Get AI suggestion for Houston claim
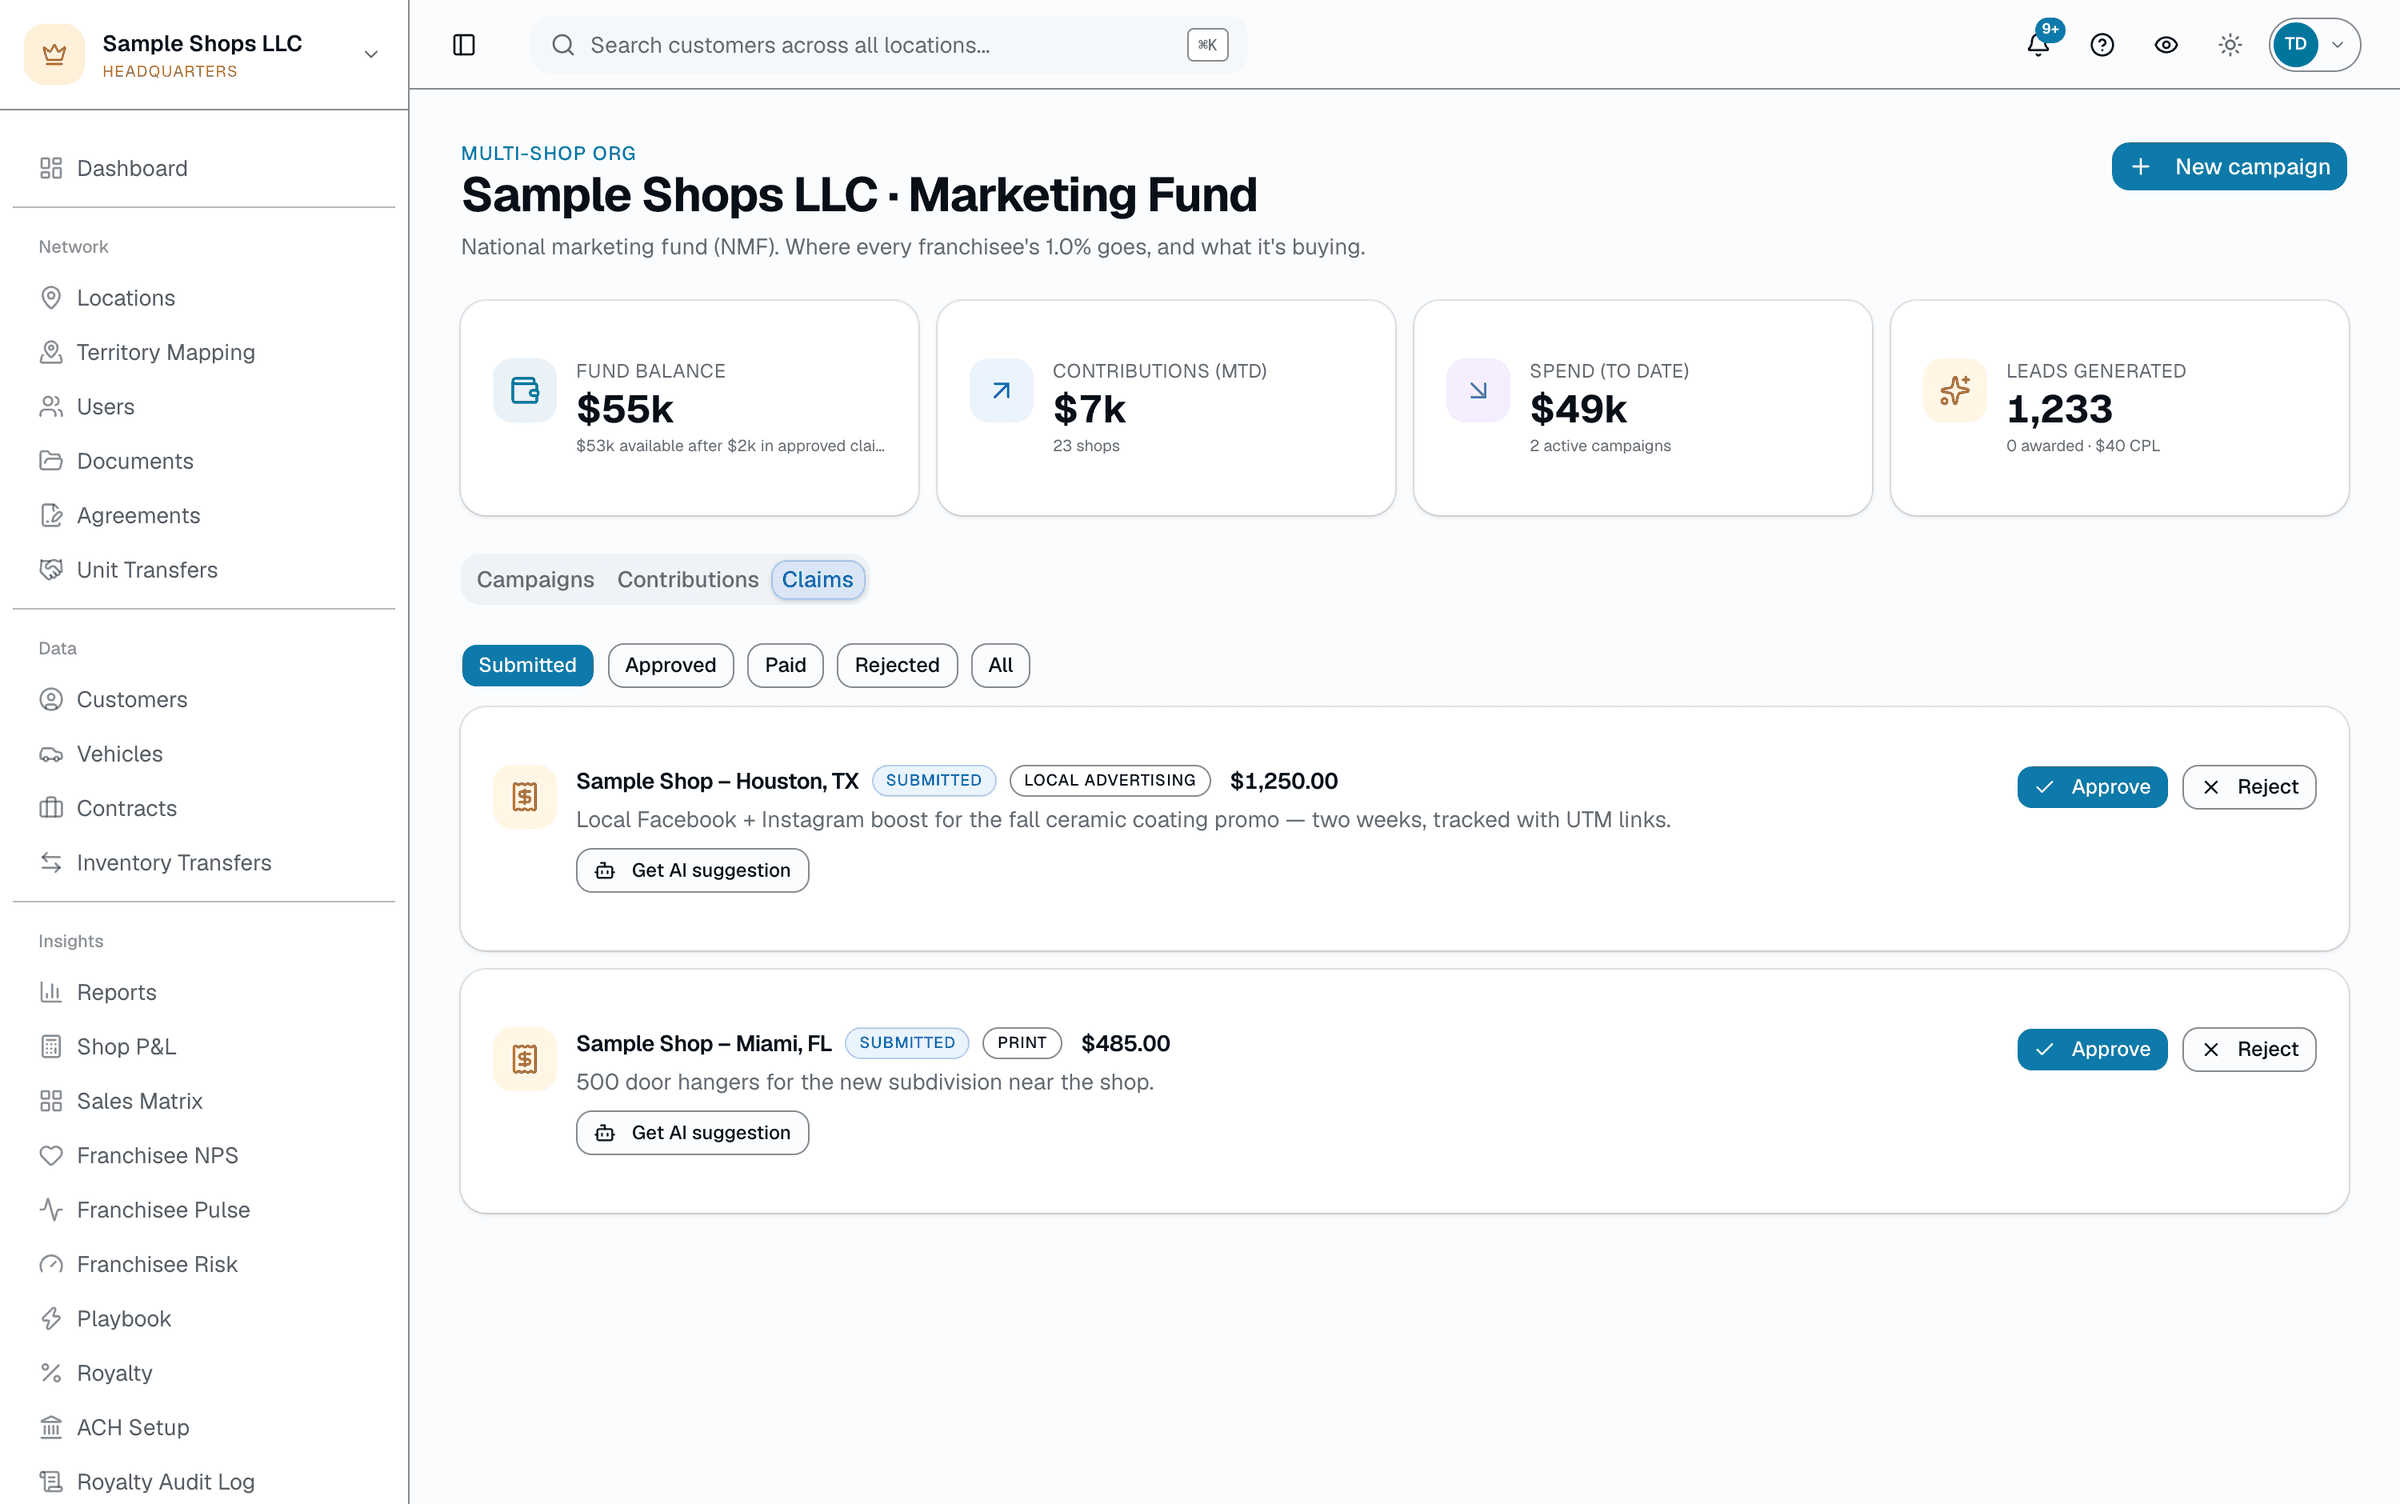 (692, 870)
